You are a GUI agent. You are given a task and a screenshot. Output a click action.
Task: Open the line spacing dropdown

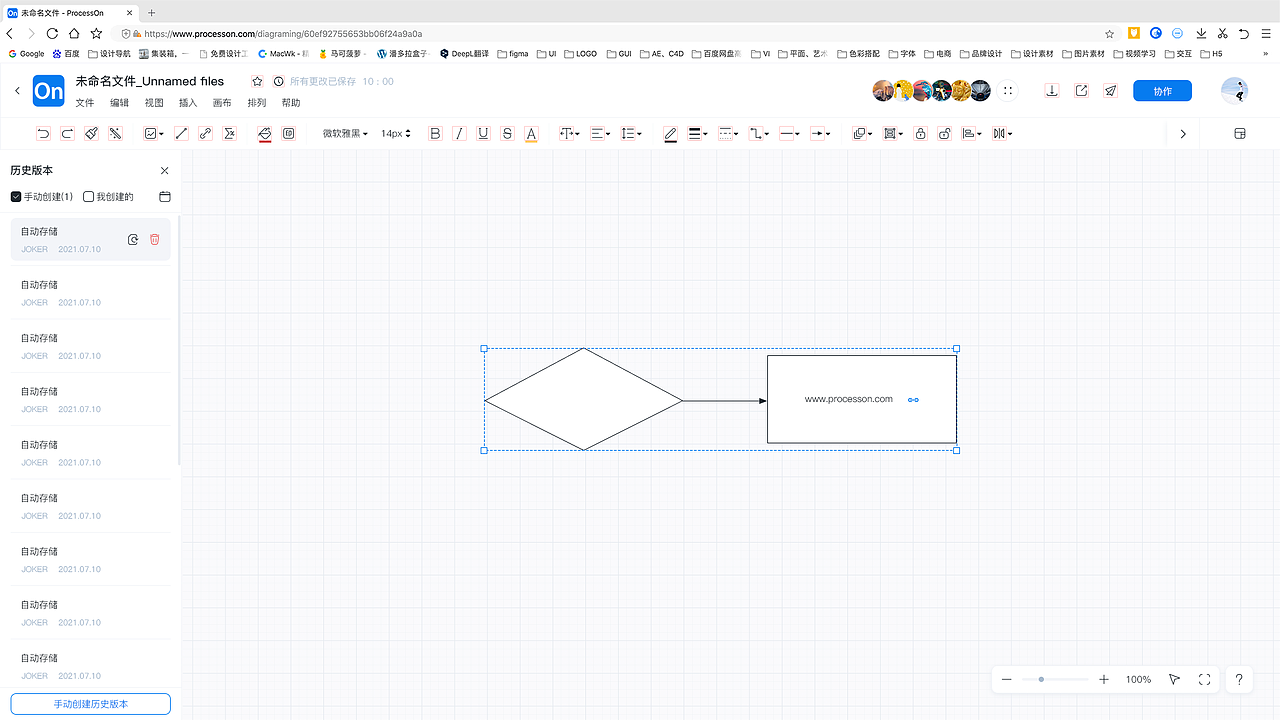click(x=631, y=133)
